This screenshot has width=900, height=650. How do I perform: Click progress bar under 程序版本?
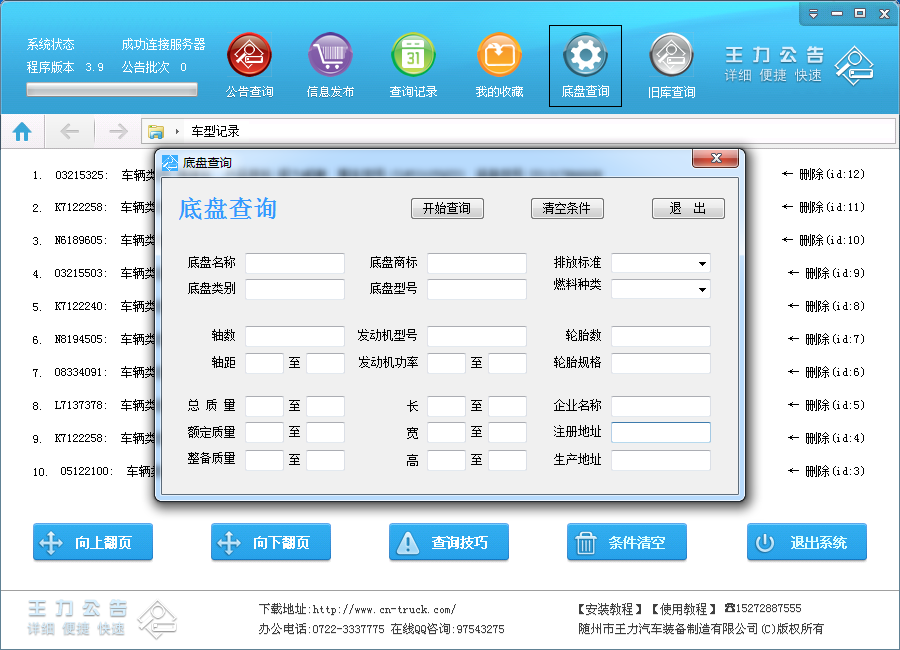112,90
